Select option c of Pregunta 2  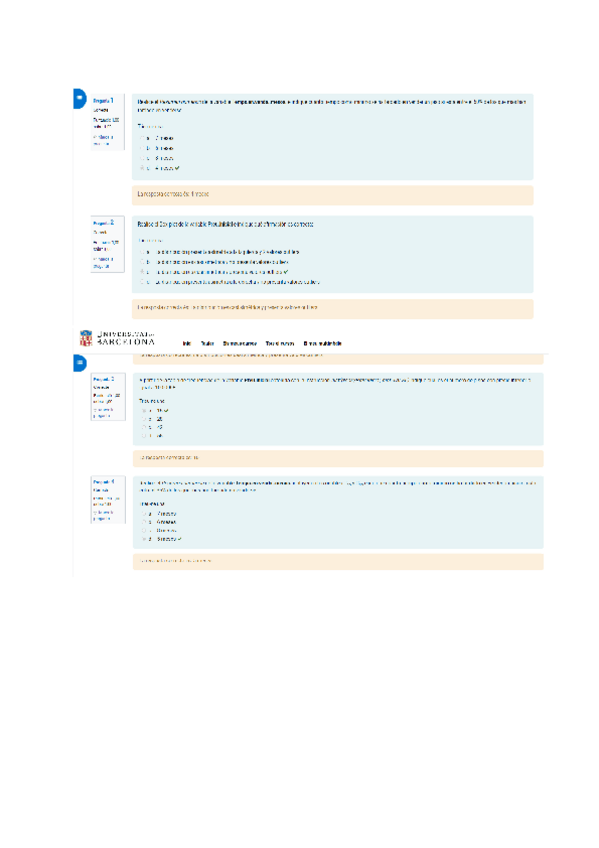point(143,272)
